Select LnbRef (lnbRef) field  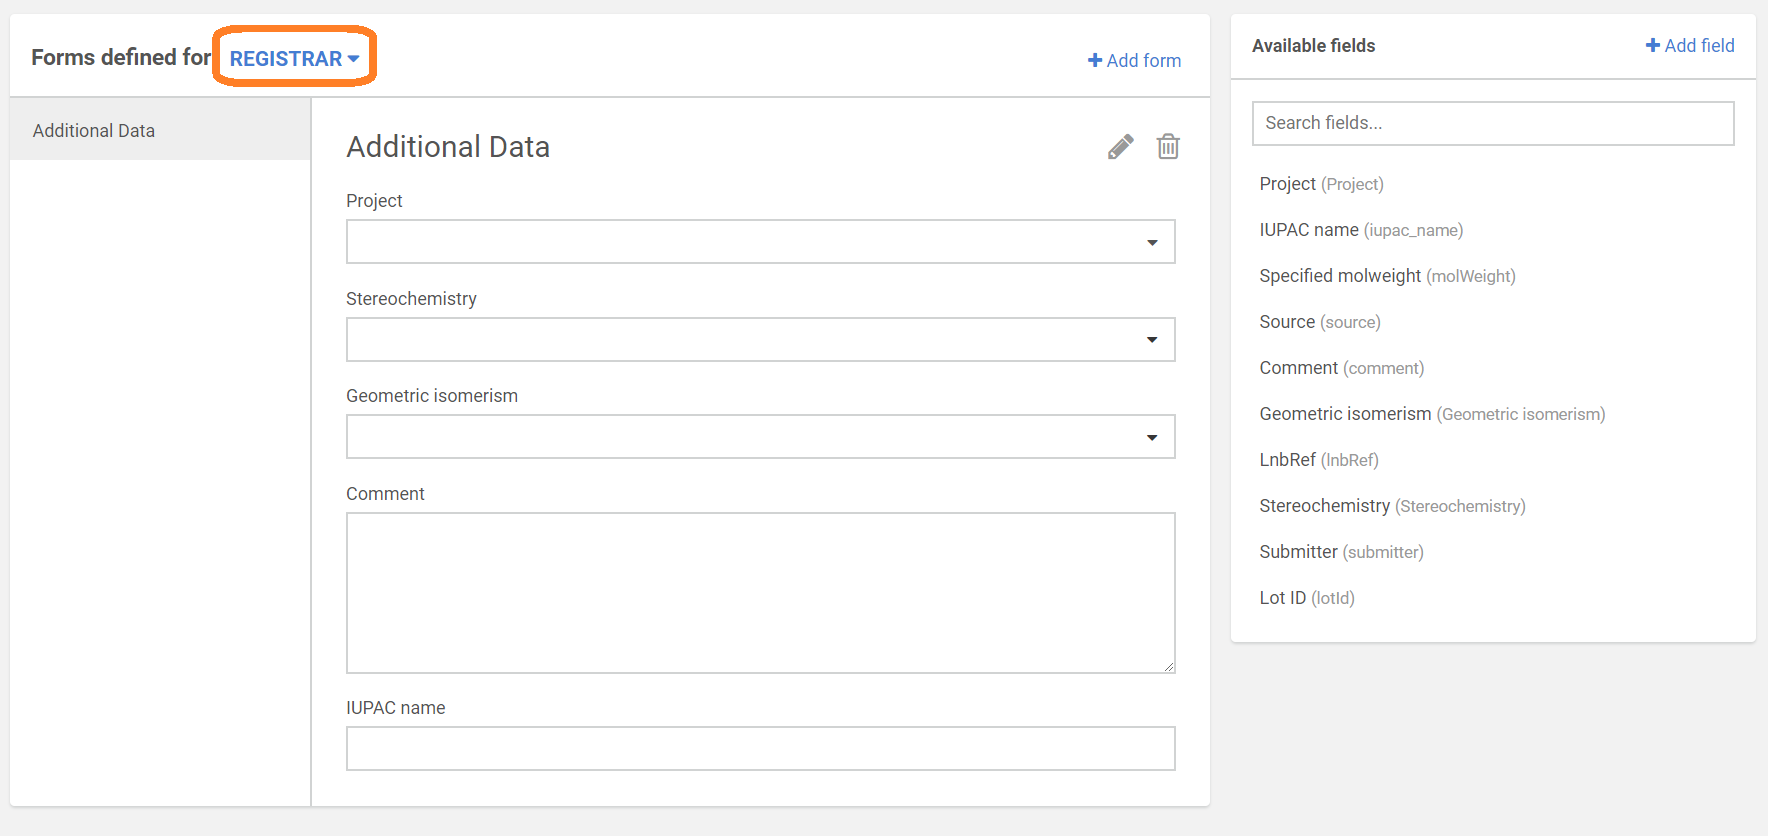(x=1319, y=460)
